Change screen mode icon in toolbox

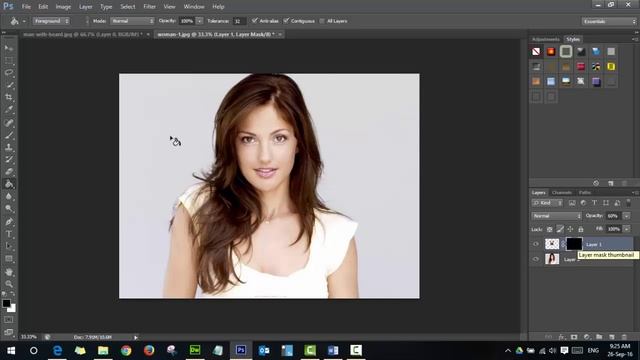(x=9, y=332)
